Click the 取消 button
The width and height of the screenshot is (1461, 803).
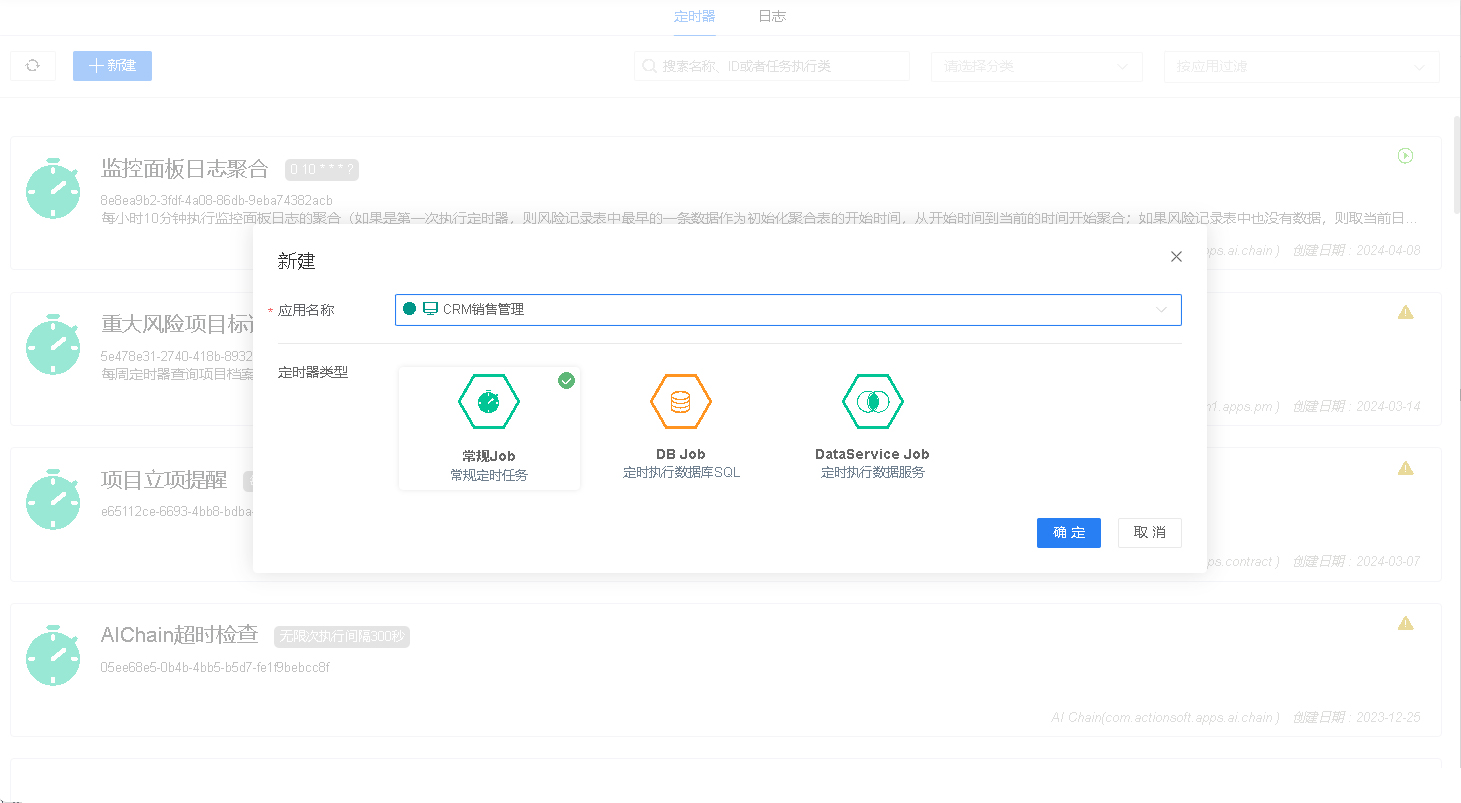1150,533
